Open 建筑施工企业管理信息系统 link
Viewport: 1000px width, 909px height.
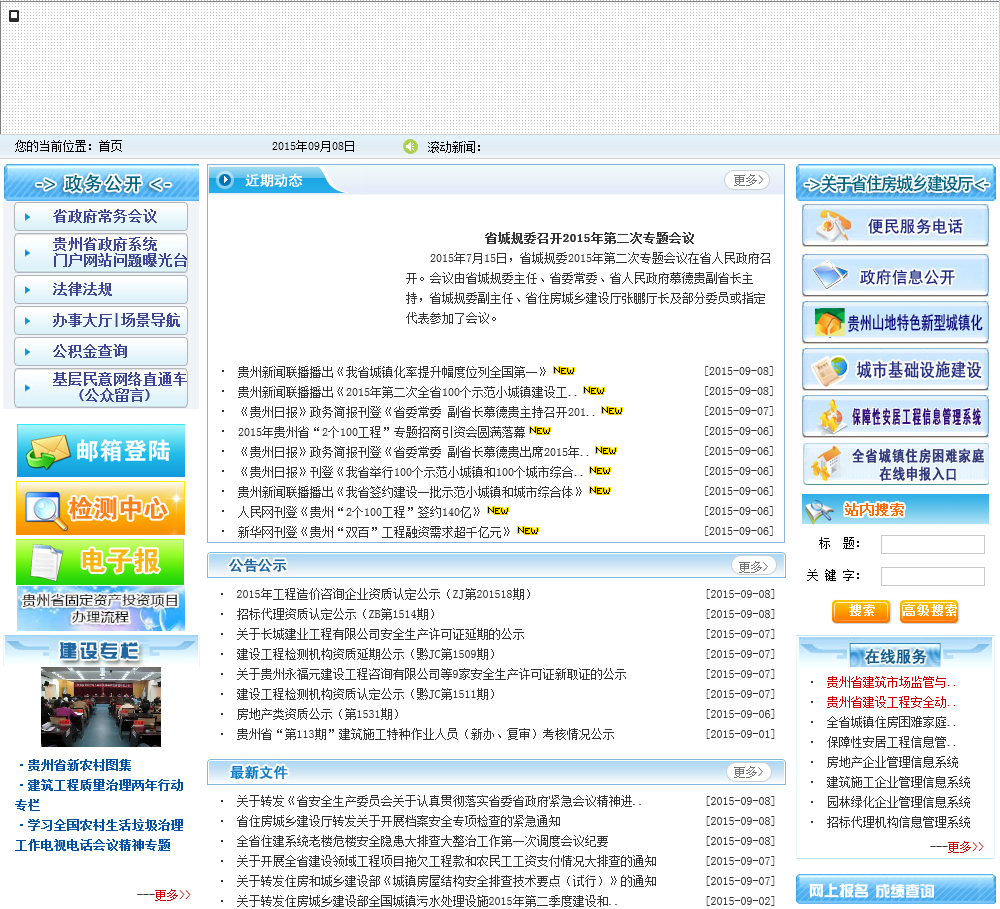click(899, 782)
